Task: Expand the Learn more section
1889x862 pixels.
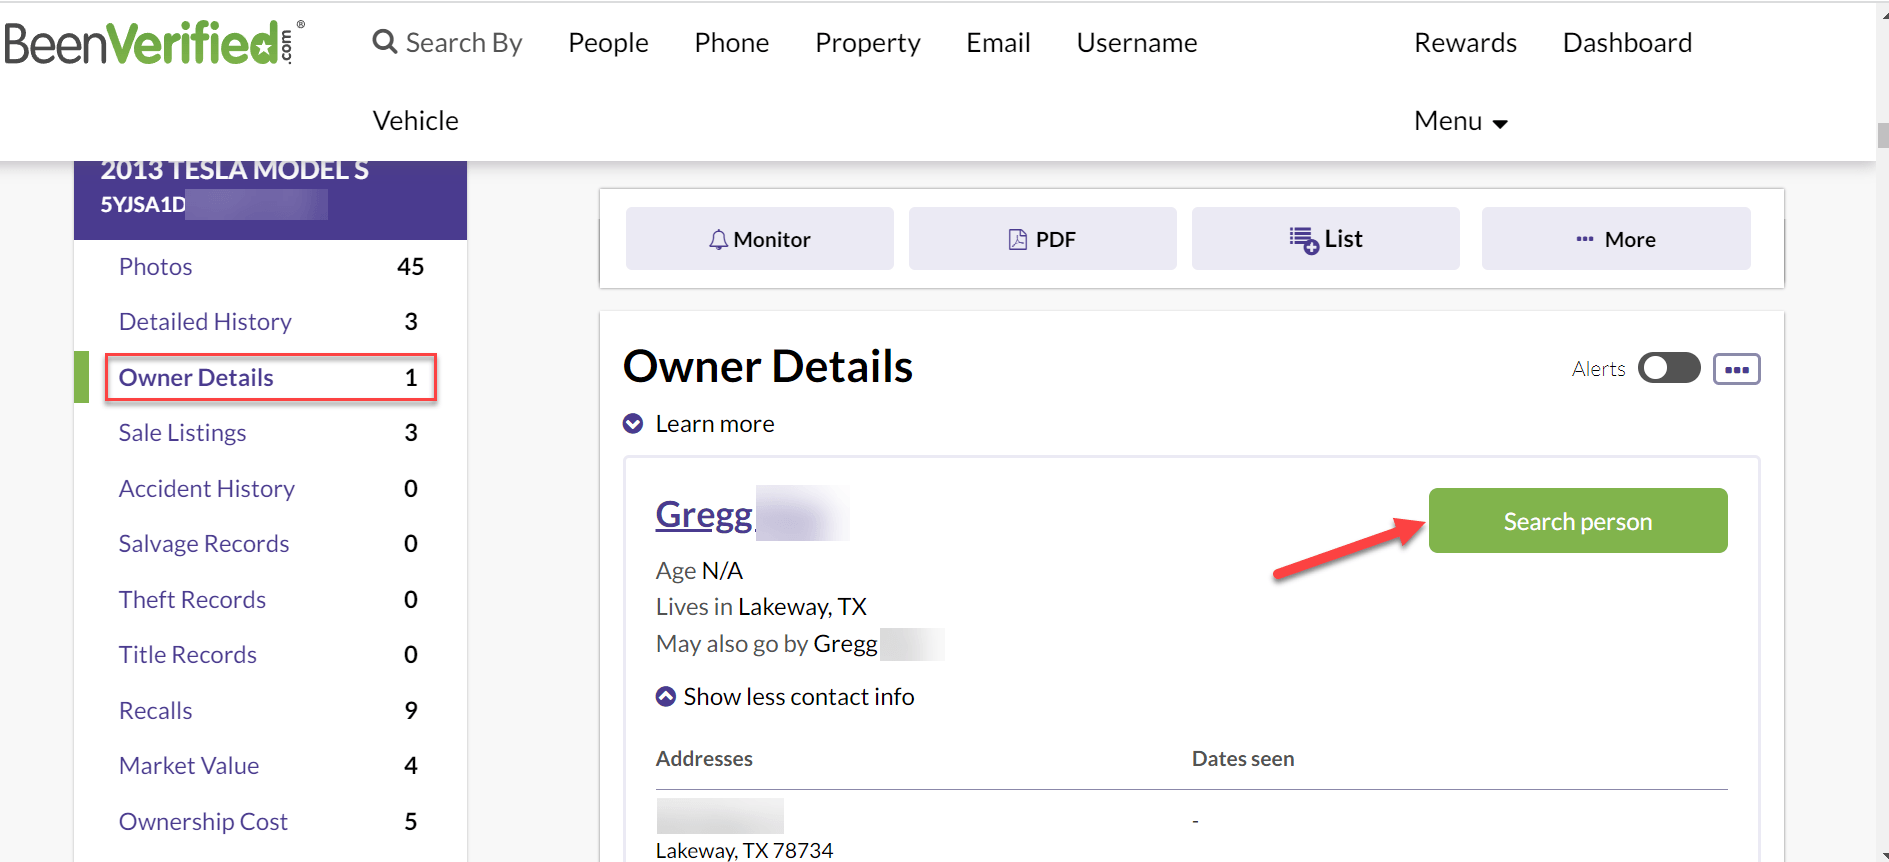Action: point(714,424)
